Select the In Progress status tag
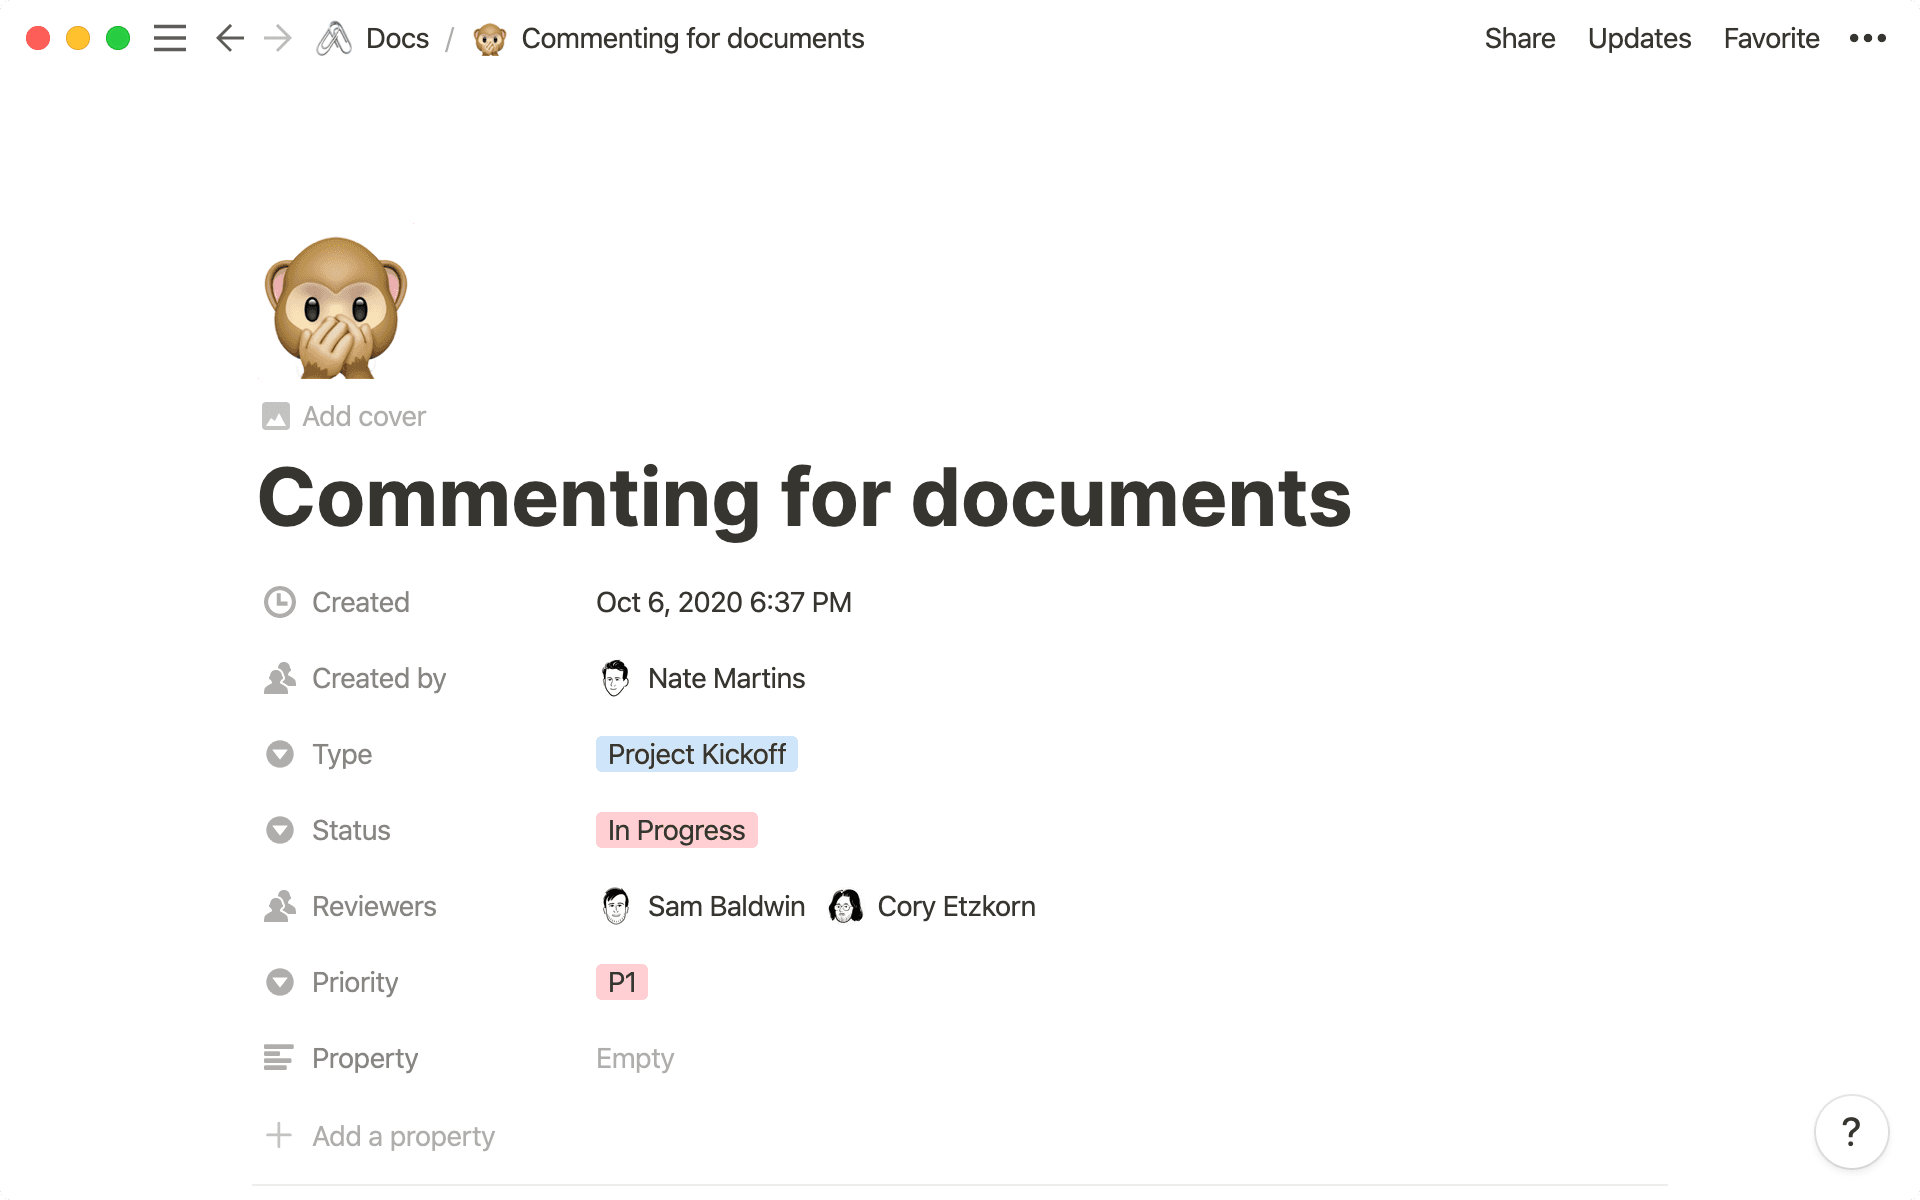 [x=677, y=830]
